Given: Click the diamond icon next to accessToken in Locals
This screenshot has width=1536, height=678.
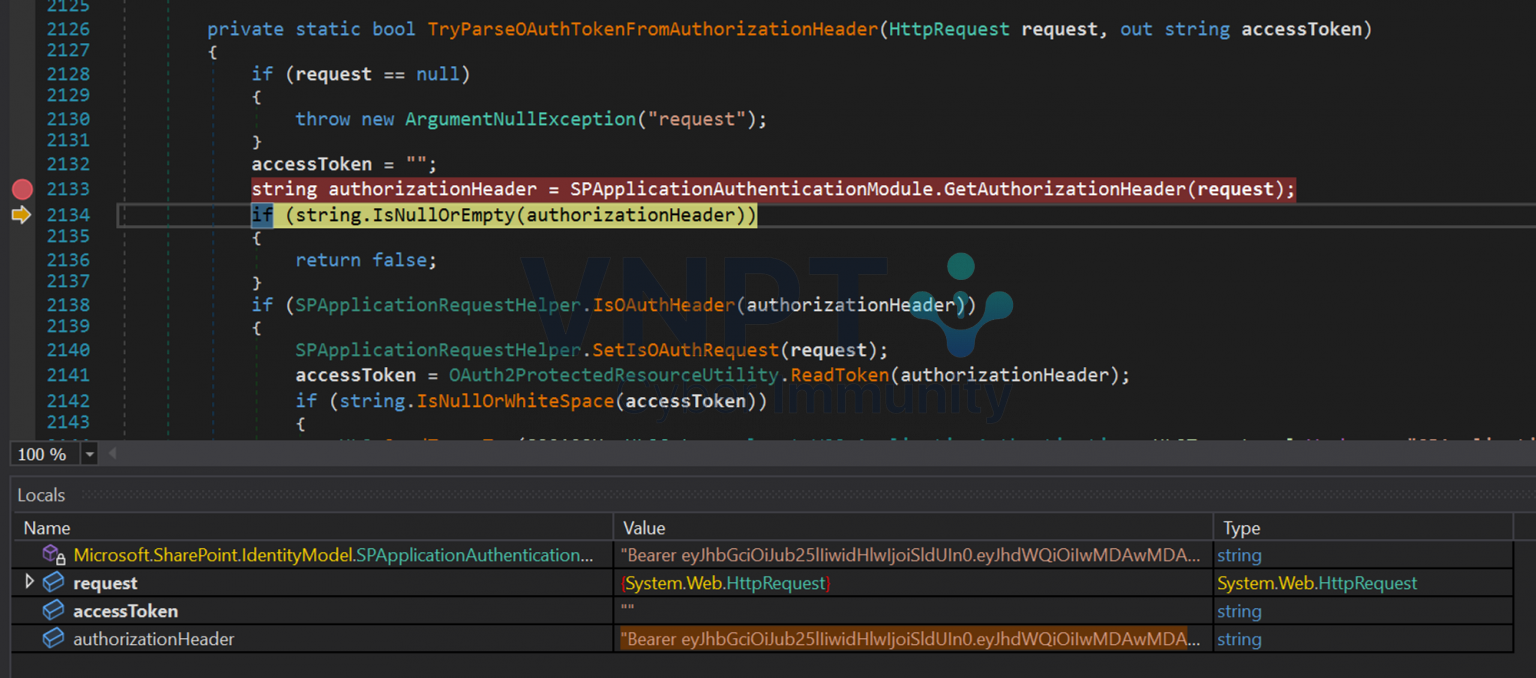Looking at the screenshot, I should point(53,610).
